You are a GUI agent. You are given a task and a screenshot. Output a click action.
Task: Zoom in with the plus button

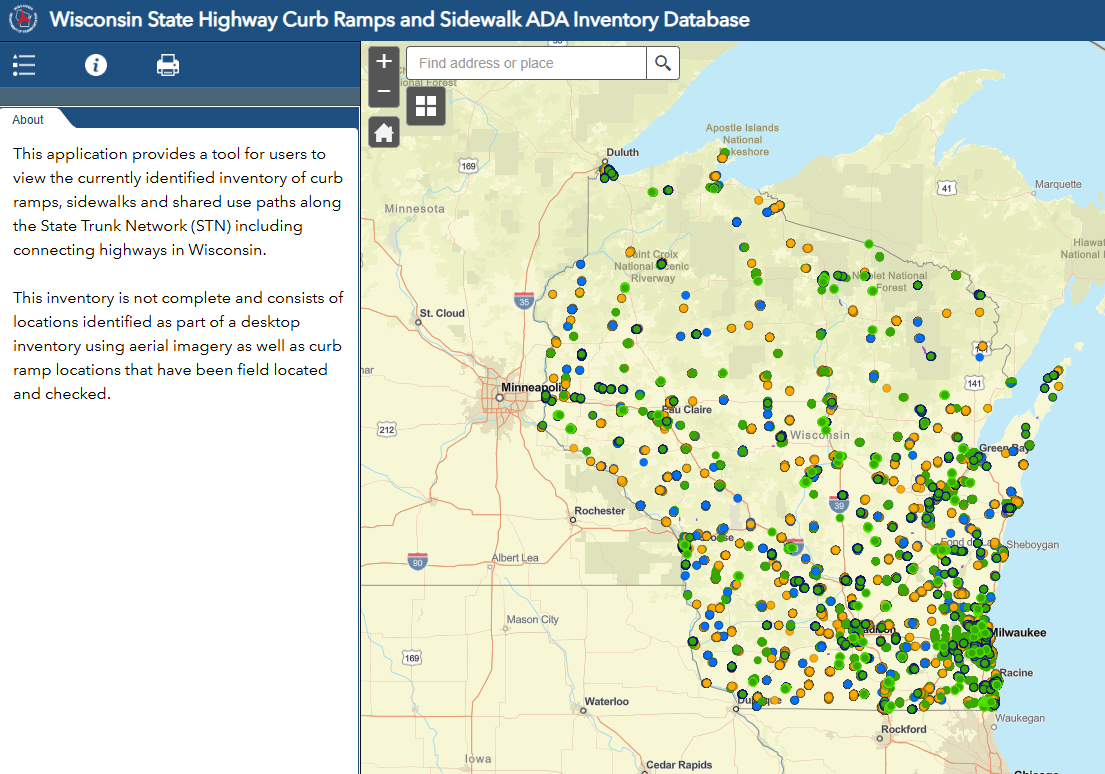[x=384, y=61]
